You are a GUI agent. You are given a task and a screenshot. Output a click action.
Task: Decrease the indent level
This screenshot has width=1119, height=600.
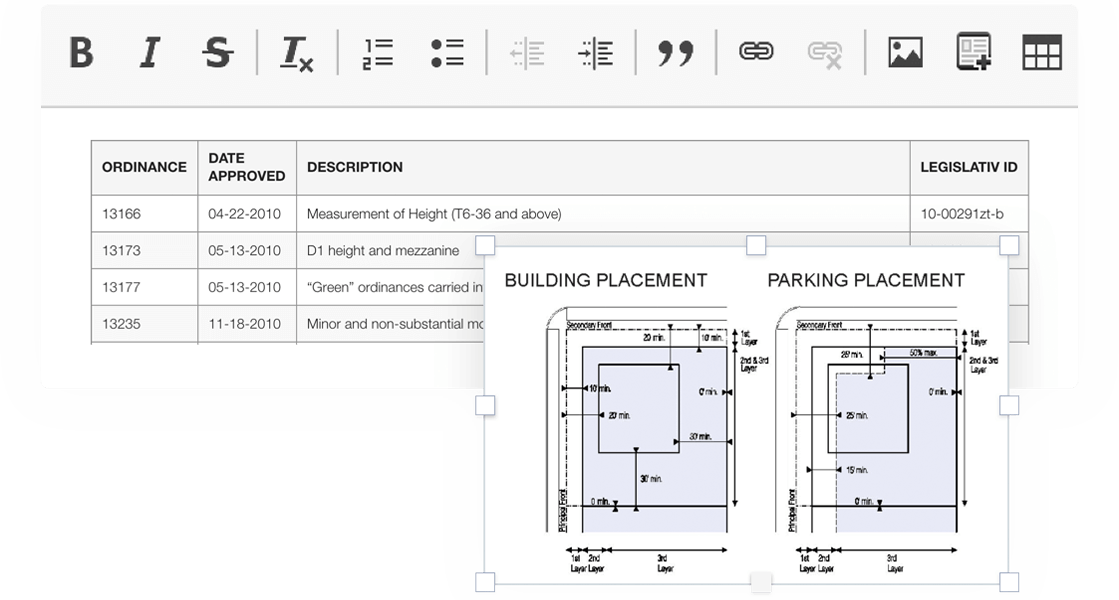tap(527, 54)
